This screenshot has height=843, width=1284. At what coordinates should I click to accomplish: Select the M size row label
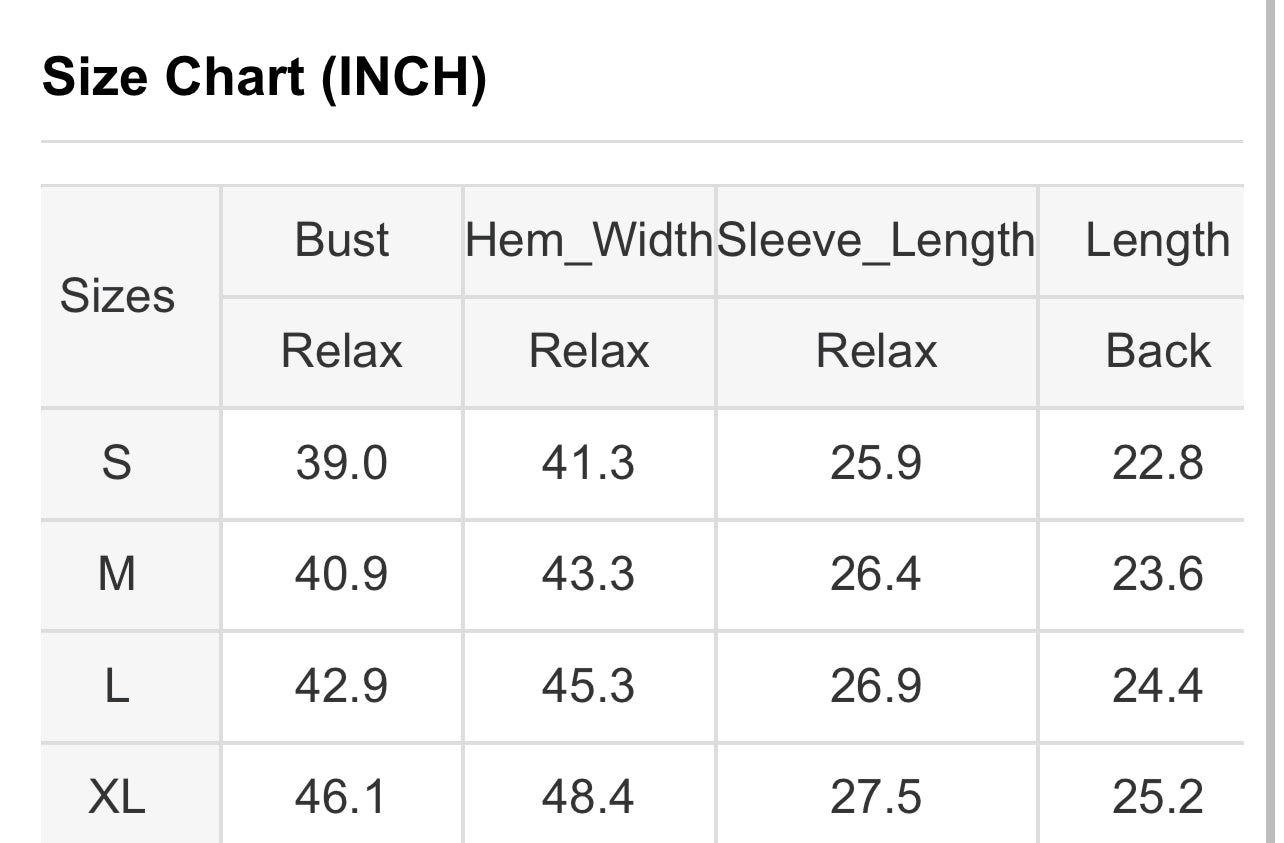117,575
